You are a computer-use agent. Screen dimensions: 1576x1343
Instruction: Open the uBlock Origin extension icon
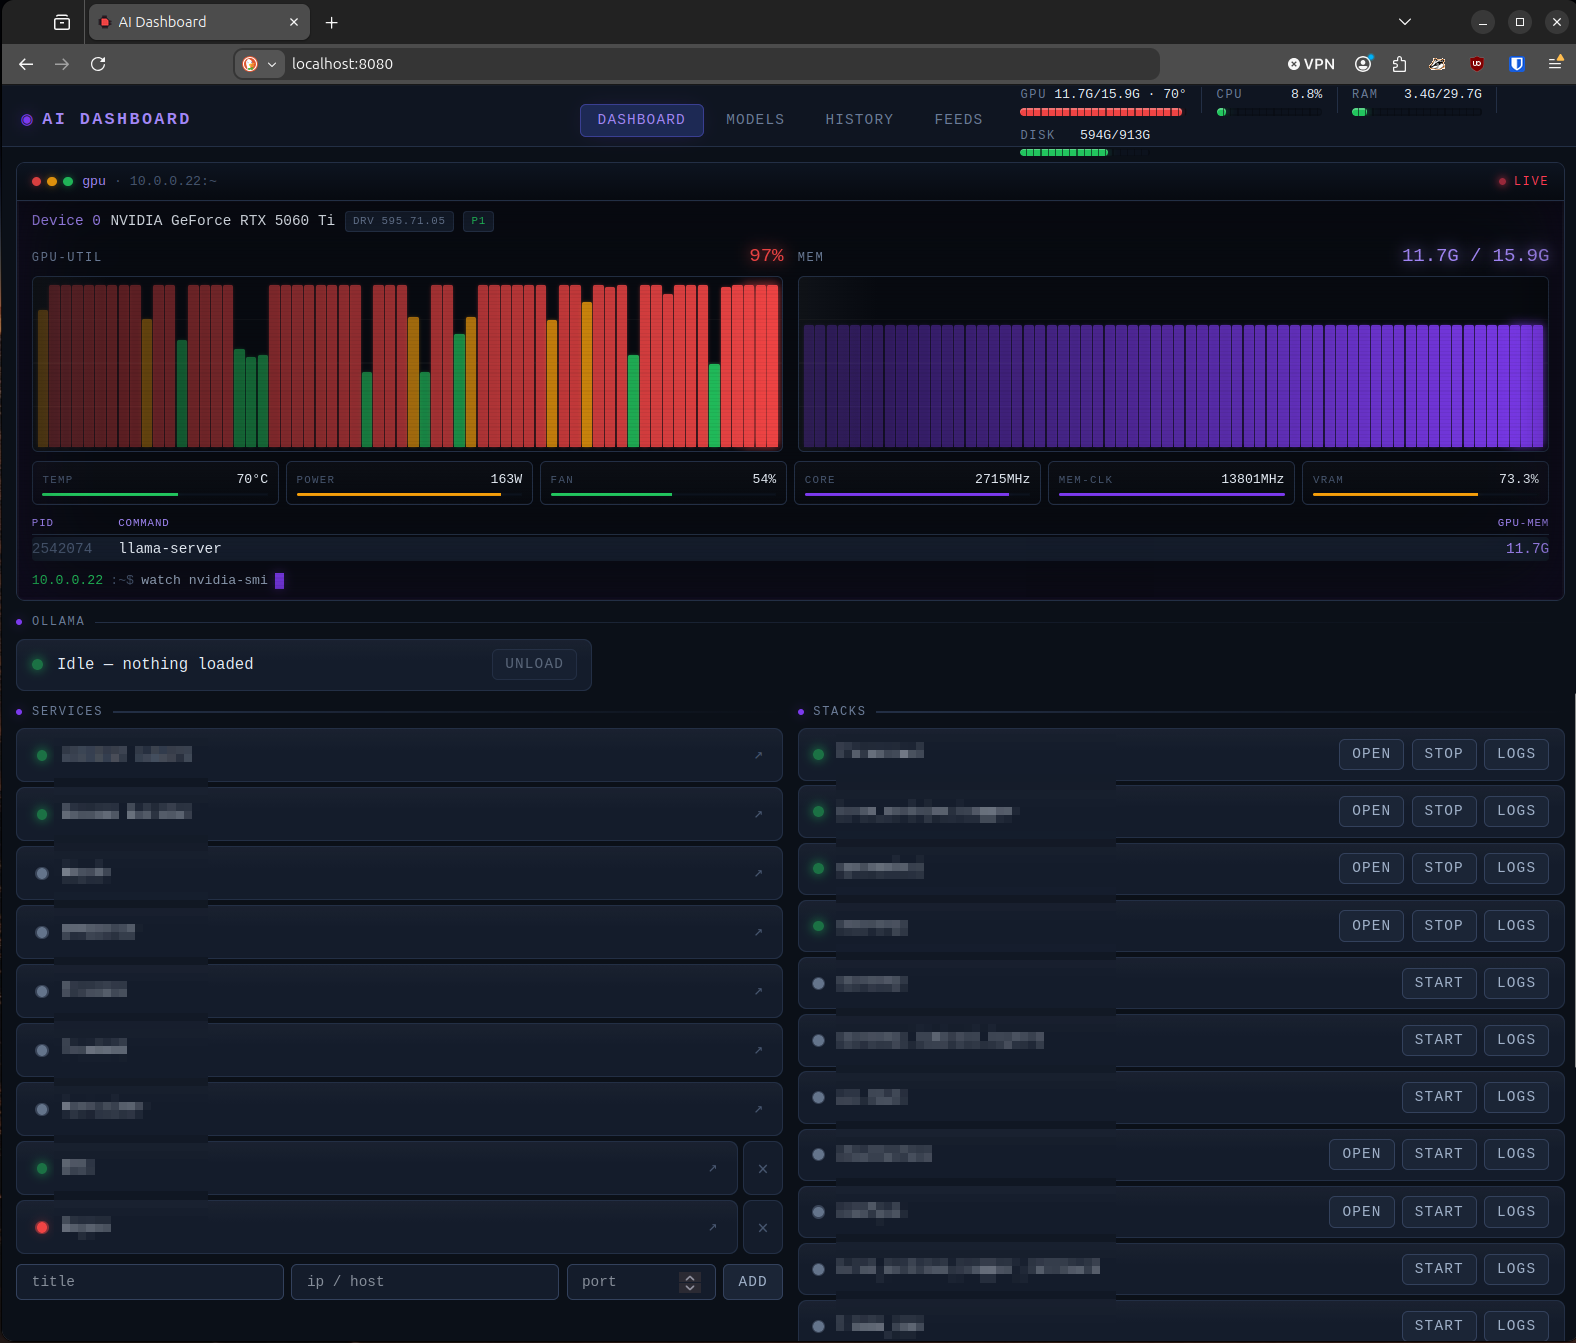pyautogui.click(x=1477, y=64)
